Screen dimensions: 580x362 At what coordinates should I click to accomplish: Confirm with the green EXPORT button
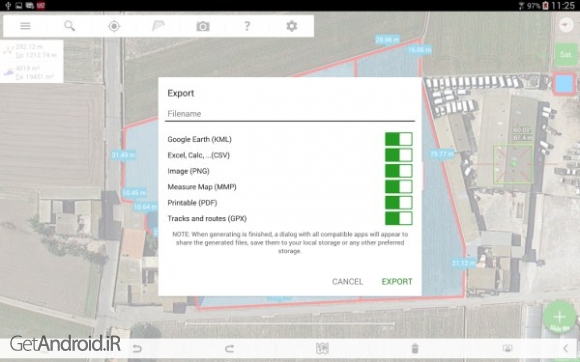397,281
